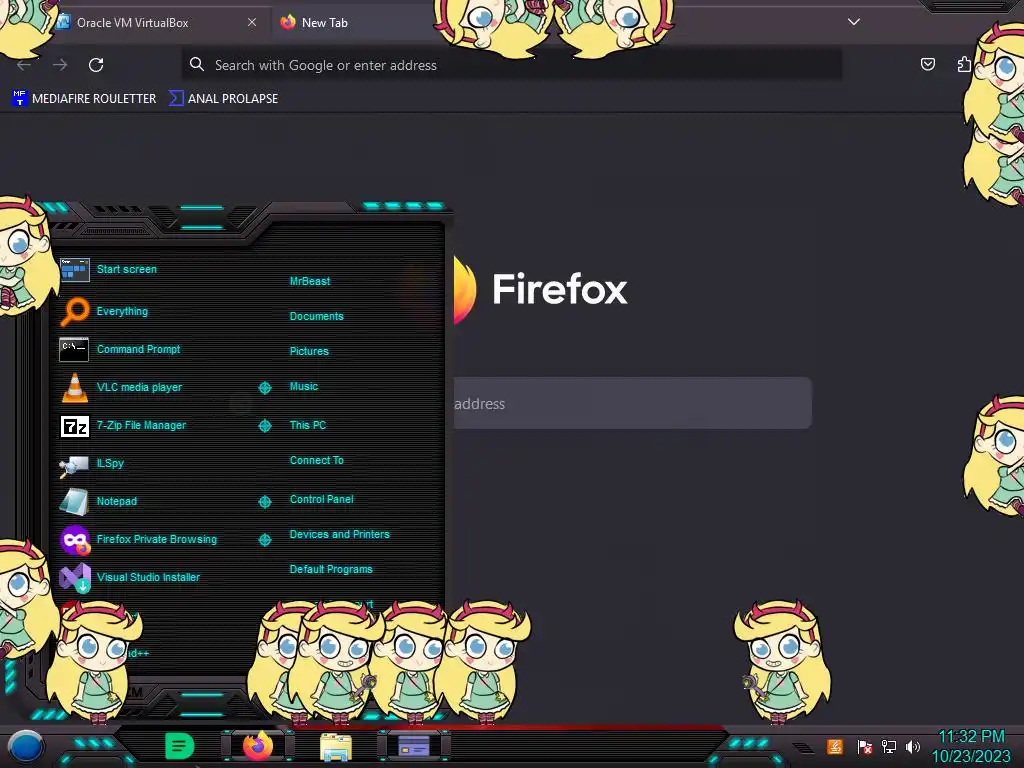Viewport: 1024px width, 768px height.
Task: Open the green chat app taskbar icon
Action: [179, 746]
